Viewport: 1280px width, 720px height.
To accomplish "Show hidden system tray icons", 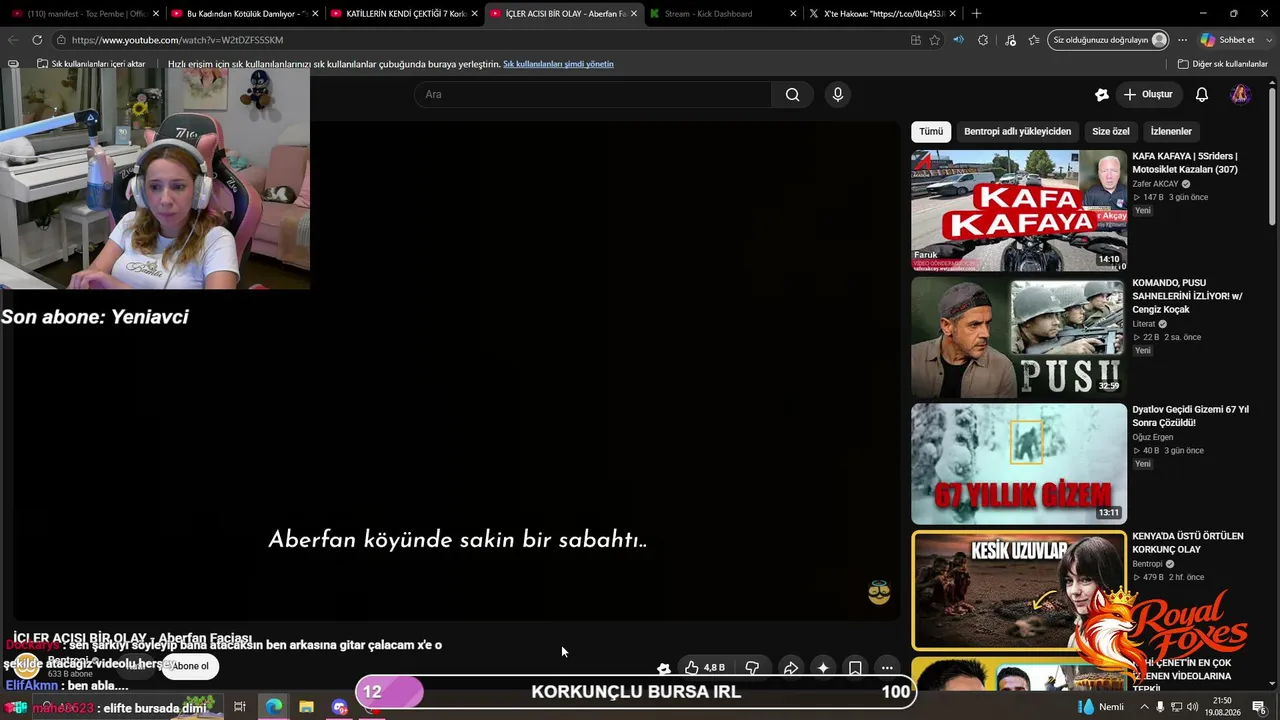I will 1144,707.
